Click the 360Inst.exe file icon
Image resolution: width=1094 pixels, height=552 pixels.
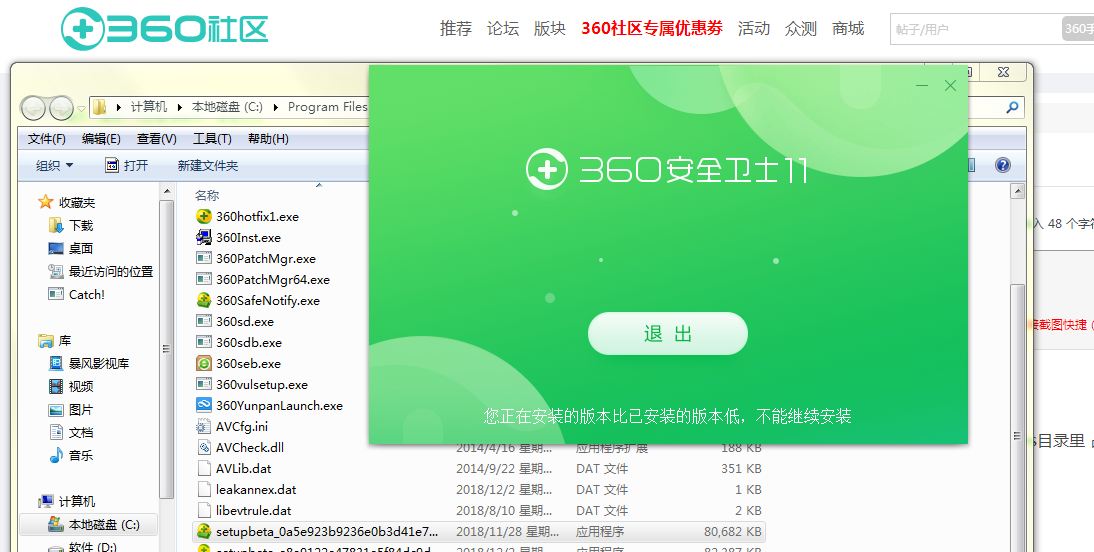click(x=204, y=237)
